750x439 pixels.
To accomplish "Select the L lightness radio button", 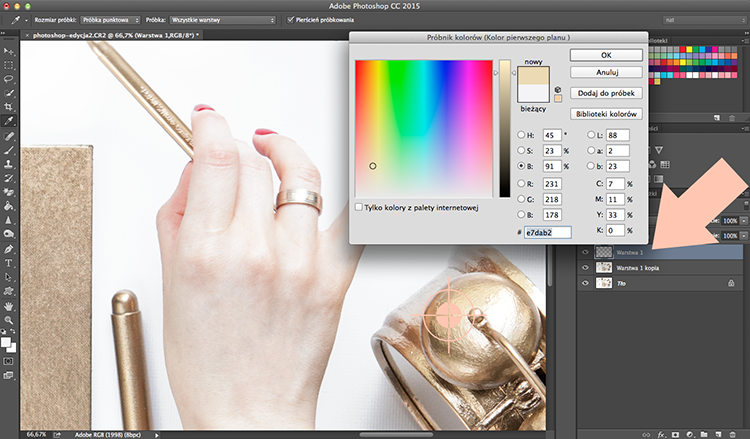I will 591,135.
